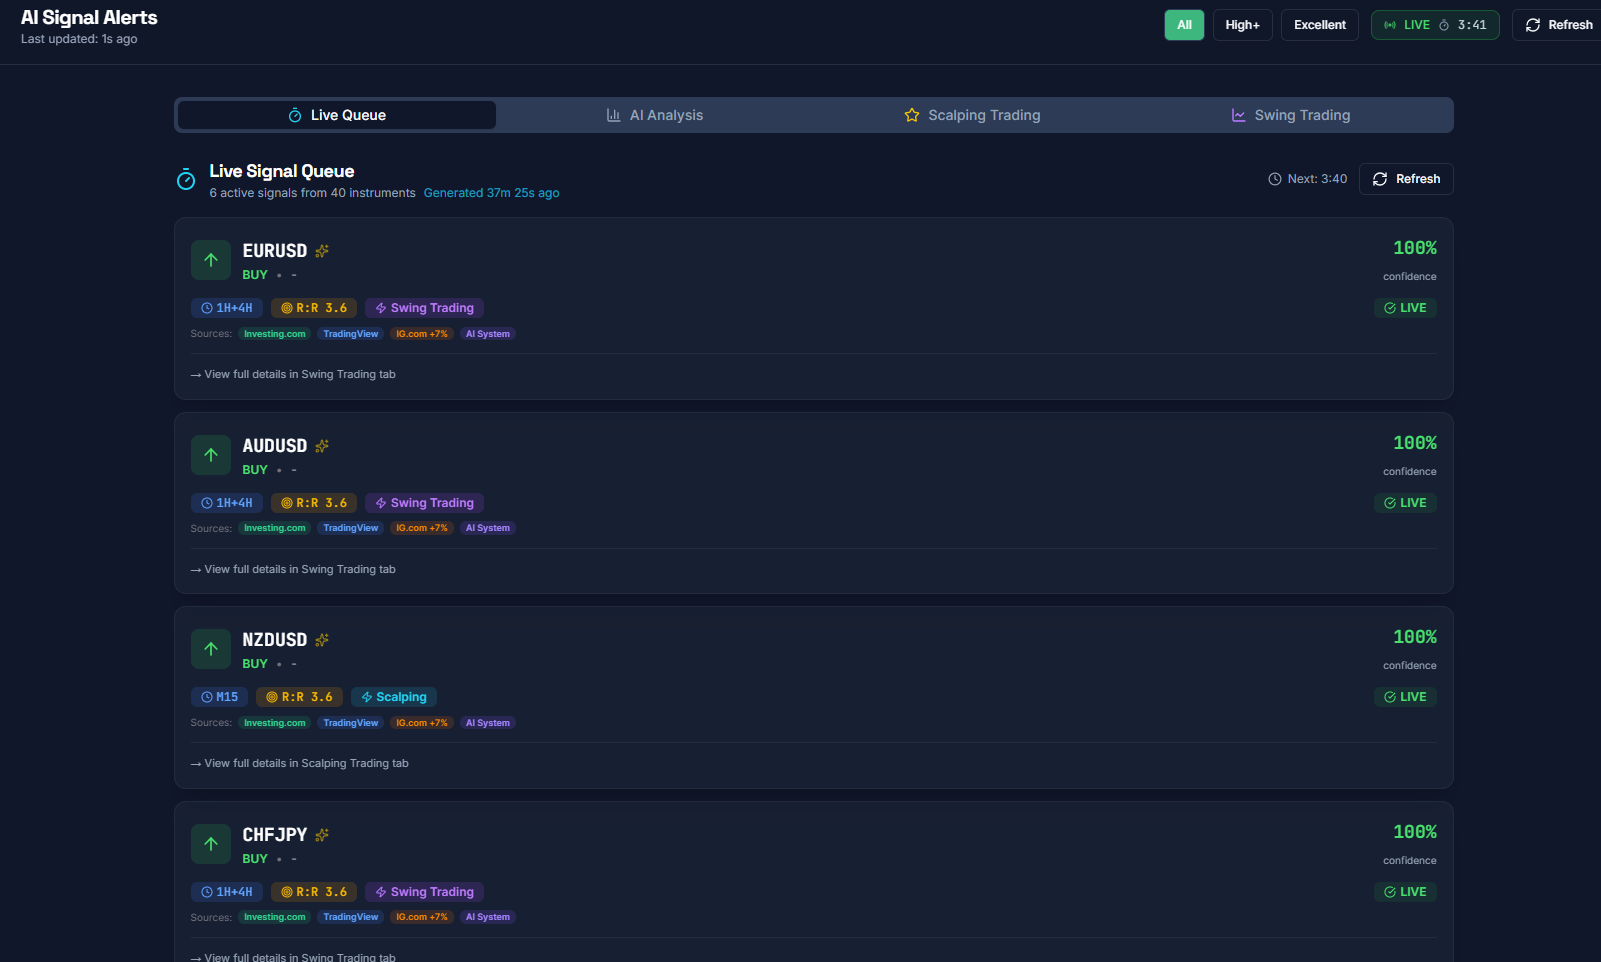Click the AUDUSD buy arrow icon
The image size is (1601, 962).
click(211, 455)
